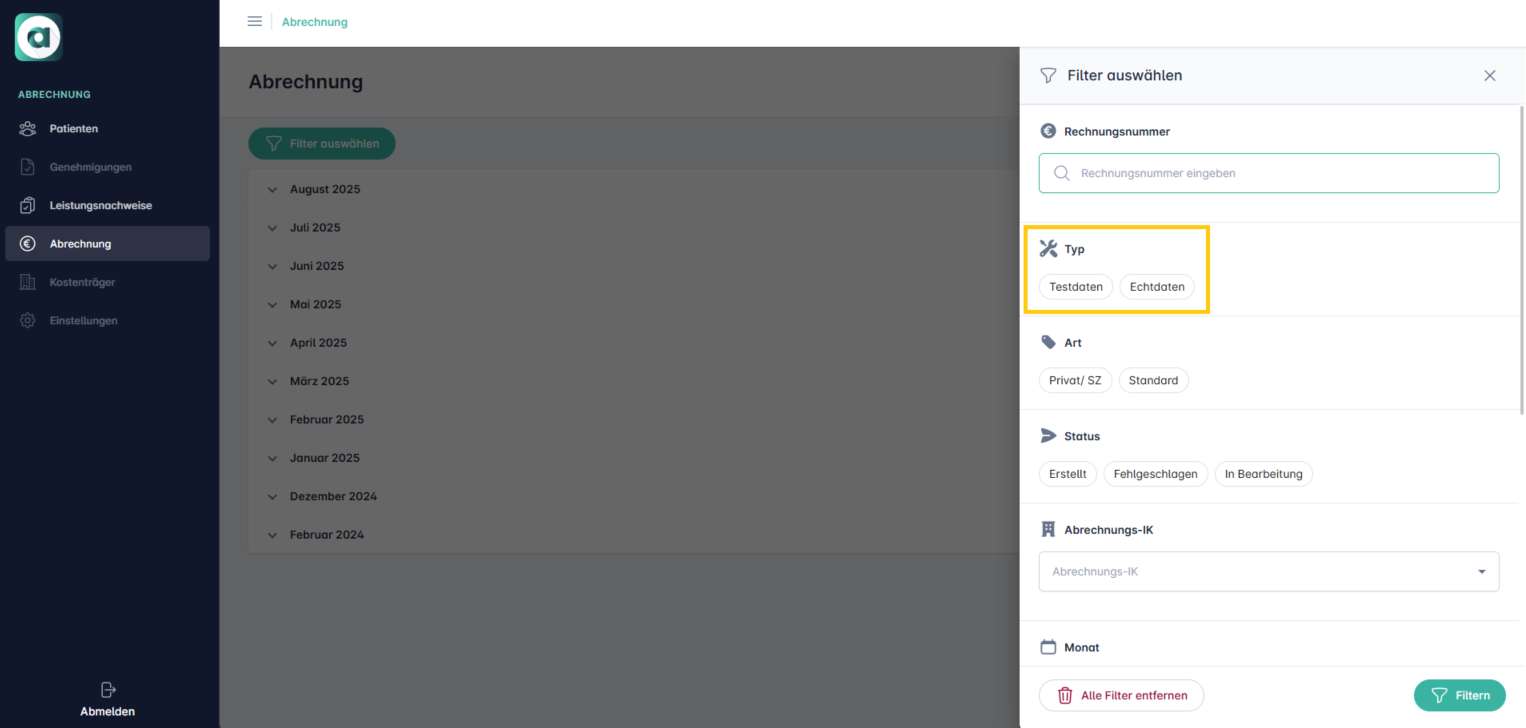Close the filter panel with X
The height and width of the screenshot is (728, 1526).
(1489, 76)
